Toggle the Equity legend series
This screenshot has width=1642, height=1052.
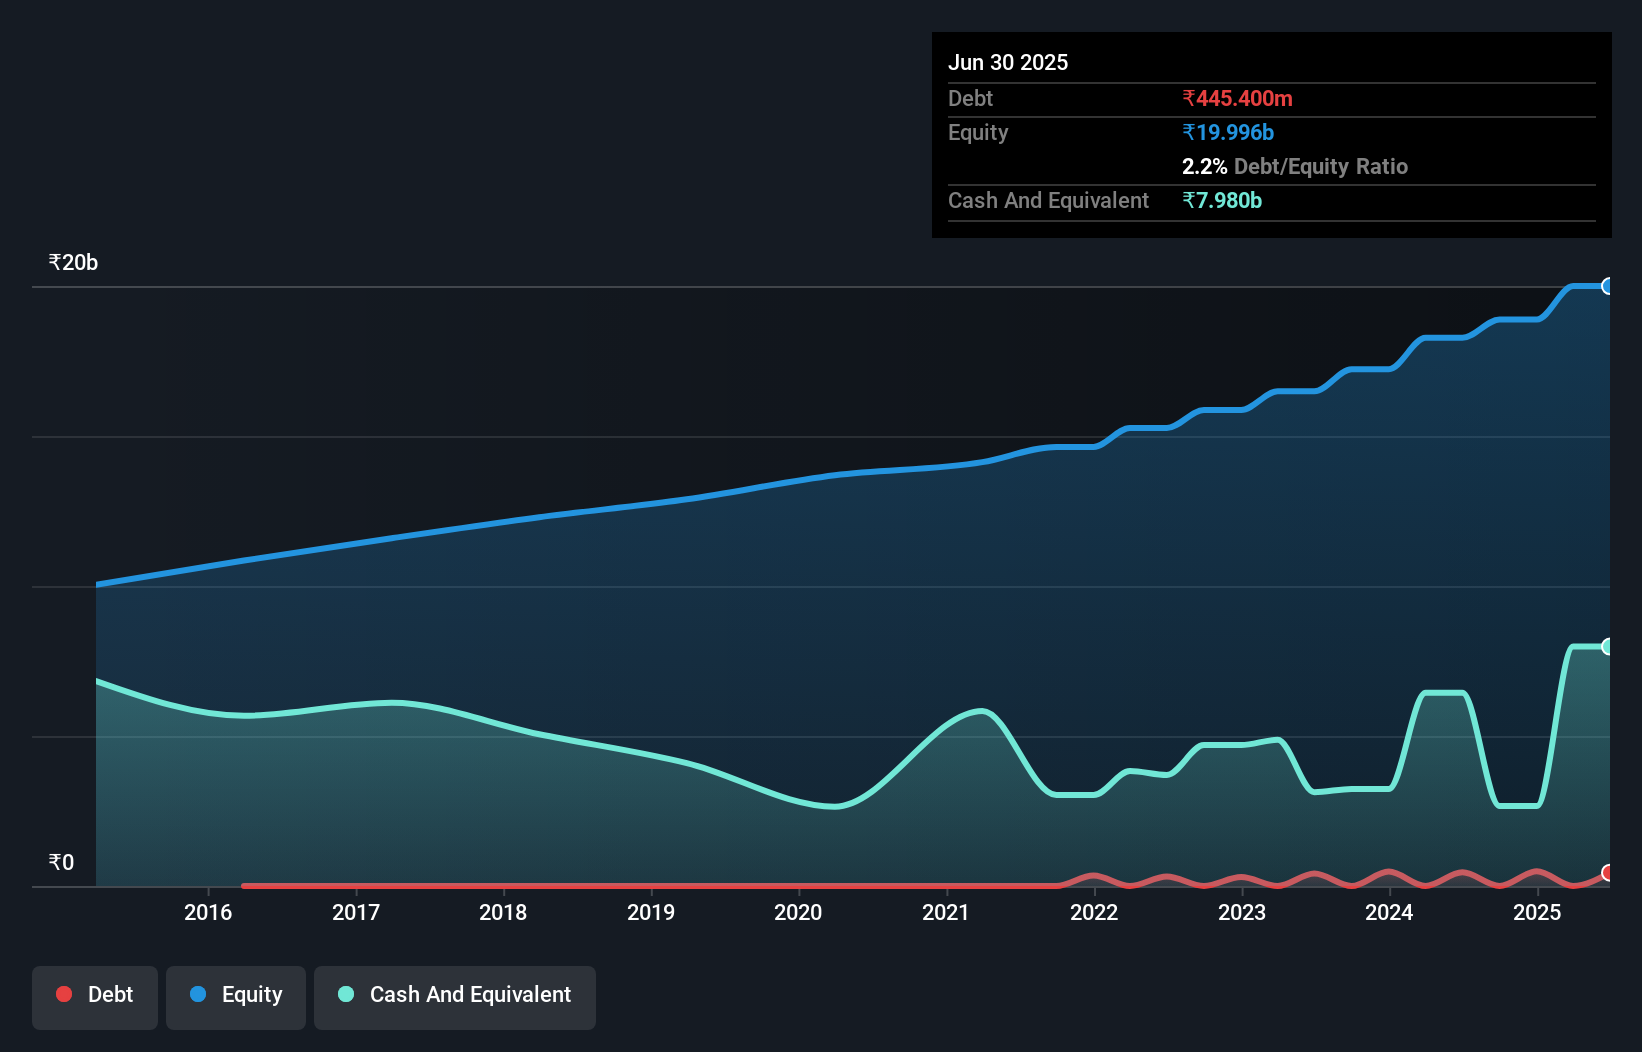coord(236,997)
